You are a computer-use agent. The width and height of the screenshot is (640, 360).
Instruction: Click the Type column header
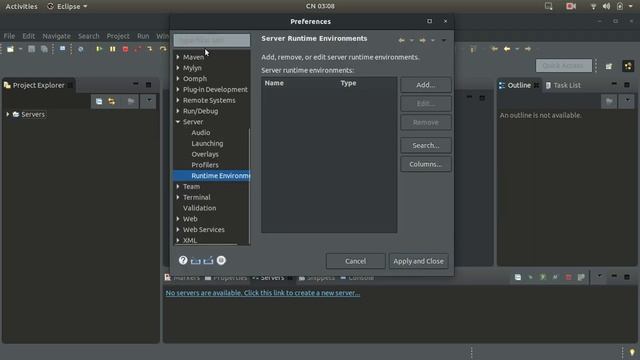click(348, 83)
